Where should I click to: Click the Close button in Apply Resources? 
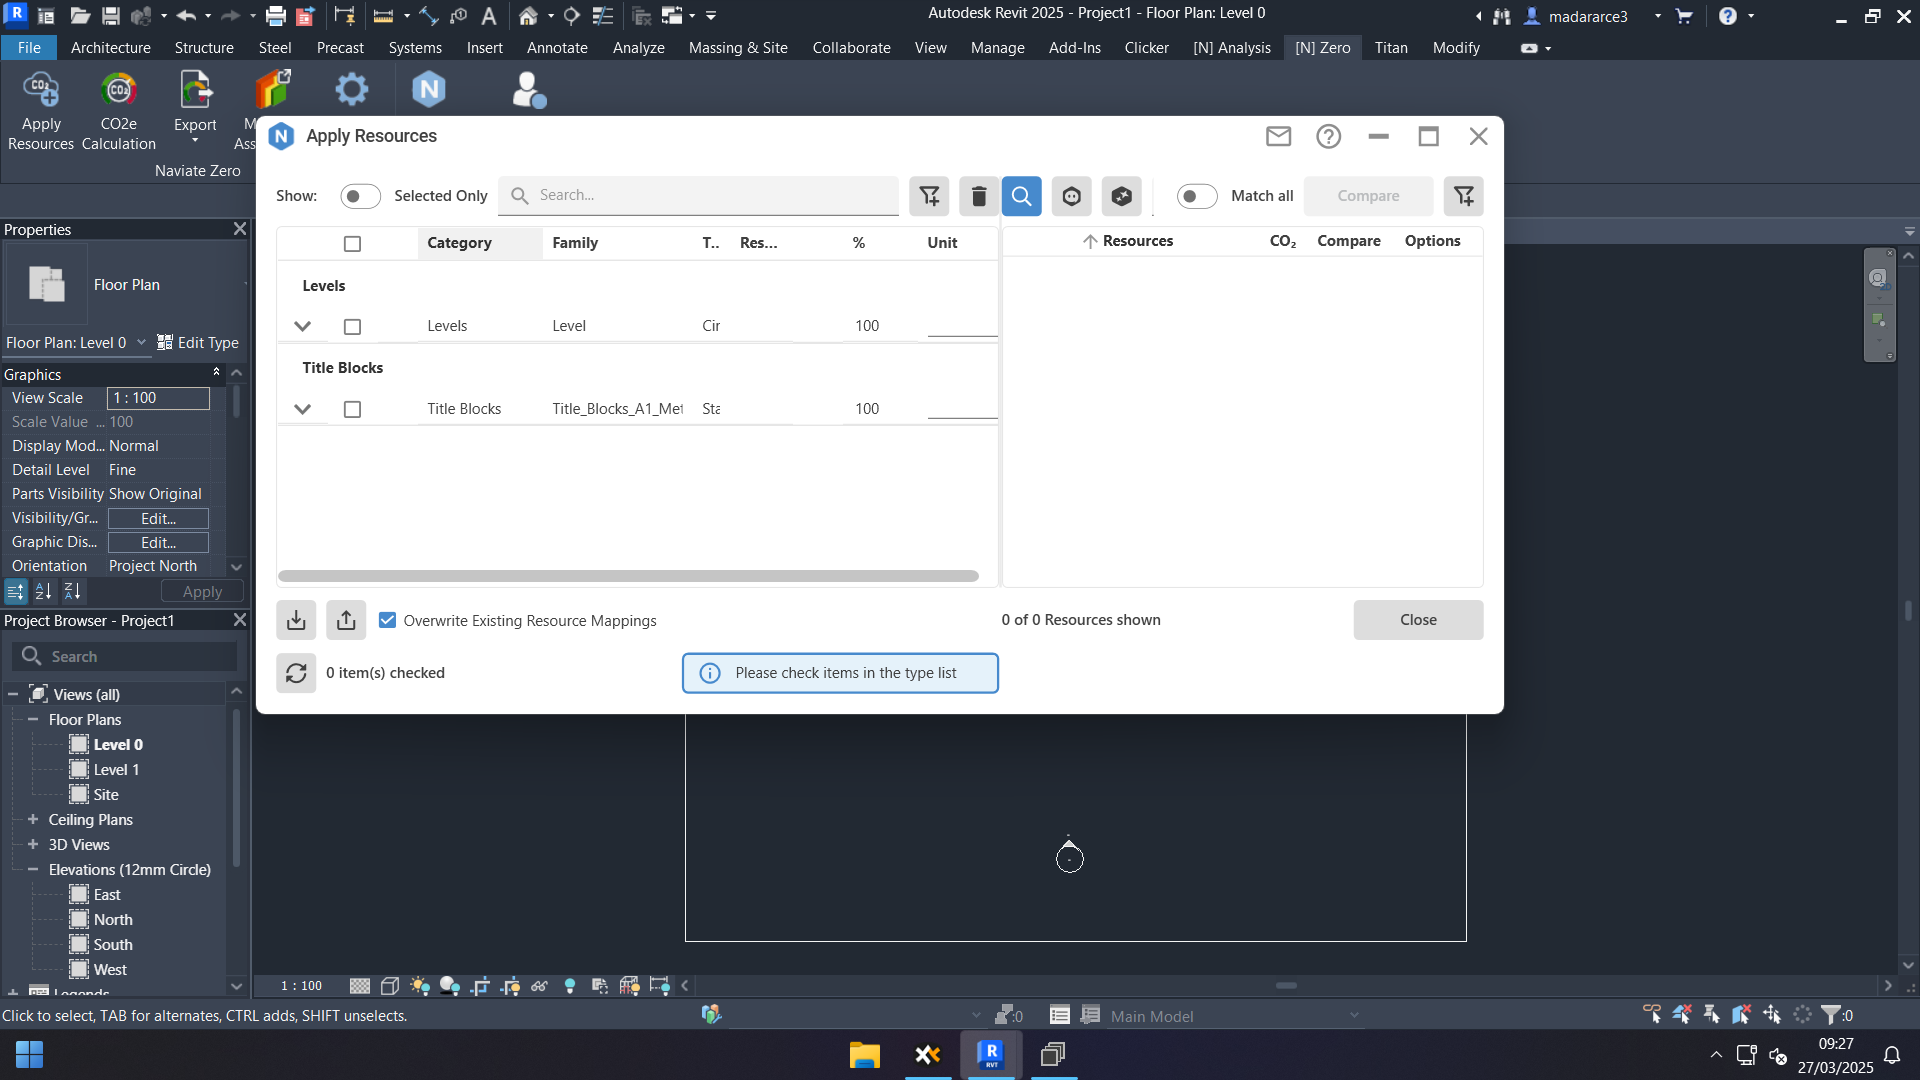tap(1418, 620)
